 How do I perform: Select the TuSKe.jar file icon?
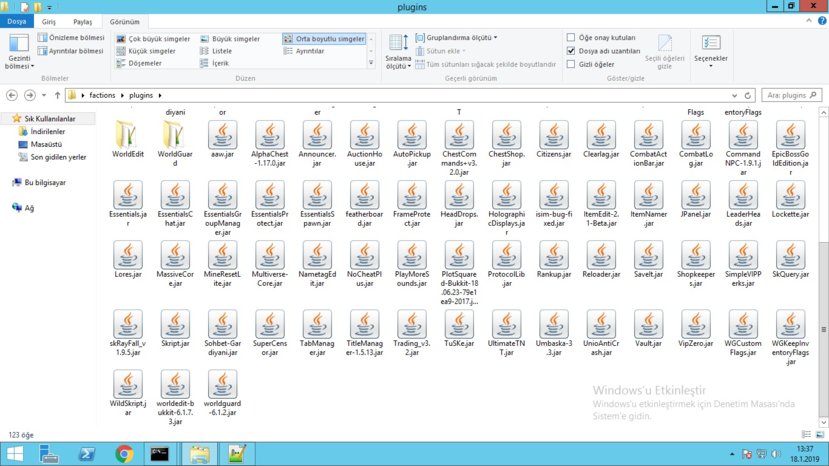459,324
